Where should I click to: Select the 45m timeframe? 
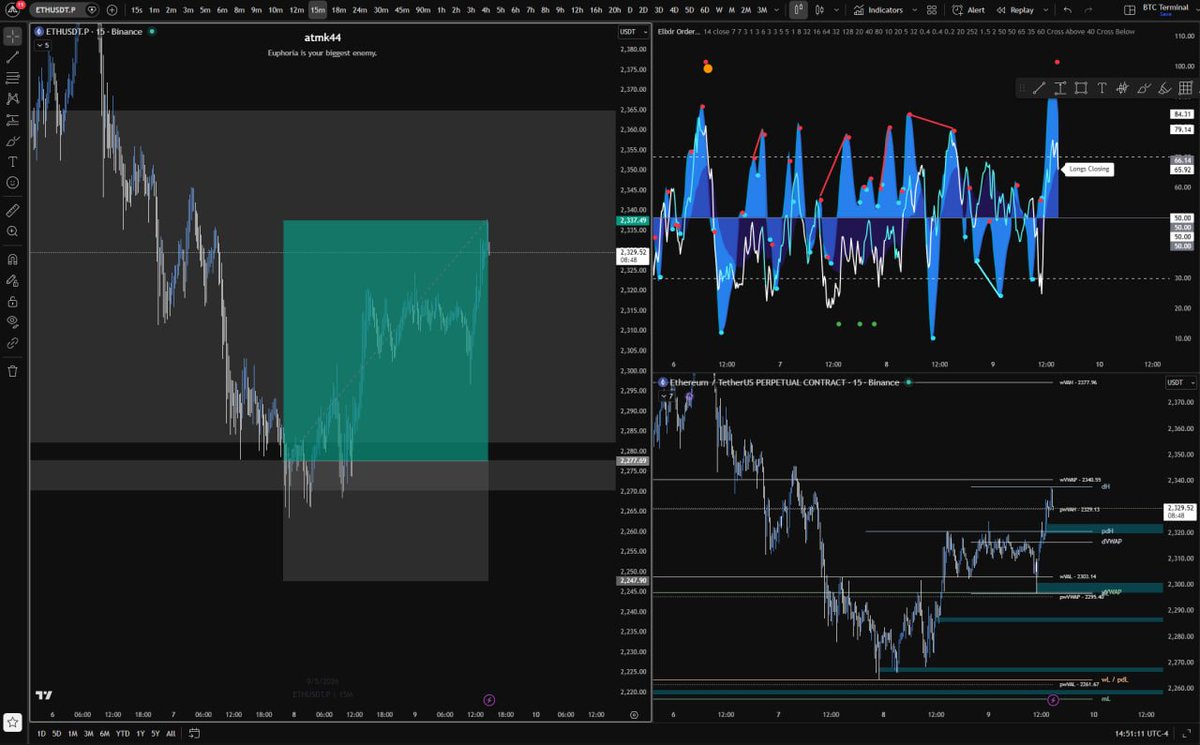tap(401, 10)
